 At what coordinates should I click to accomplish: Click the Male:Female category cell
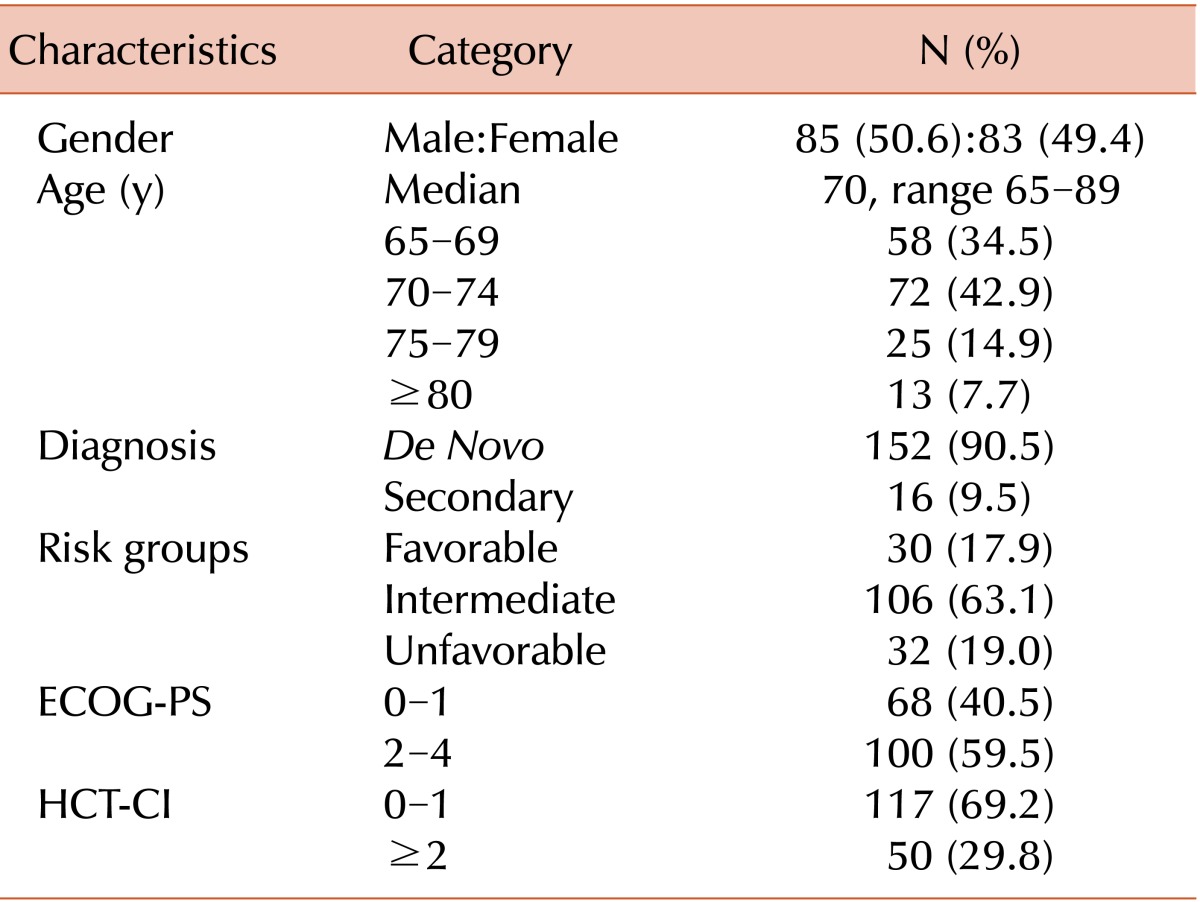[501, 140]
